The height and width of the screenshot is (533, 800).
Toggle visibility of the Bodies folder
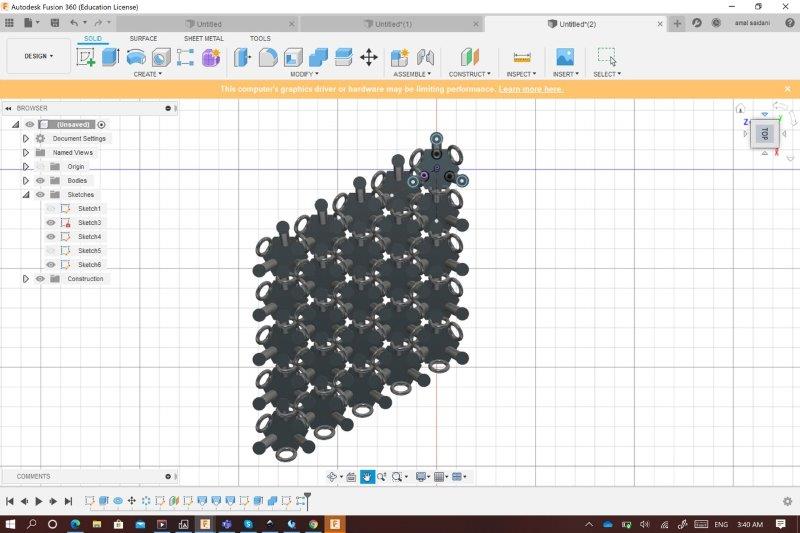pos(40,181)
